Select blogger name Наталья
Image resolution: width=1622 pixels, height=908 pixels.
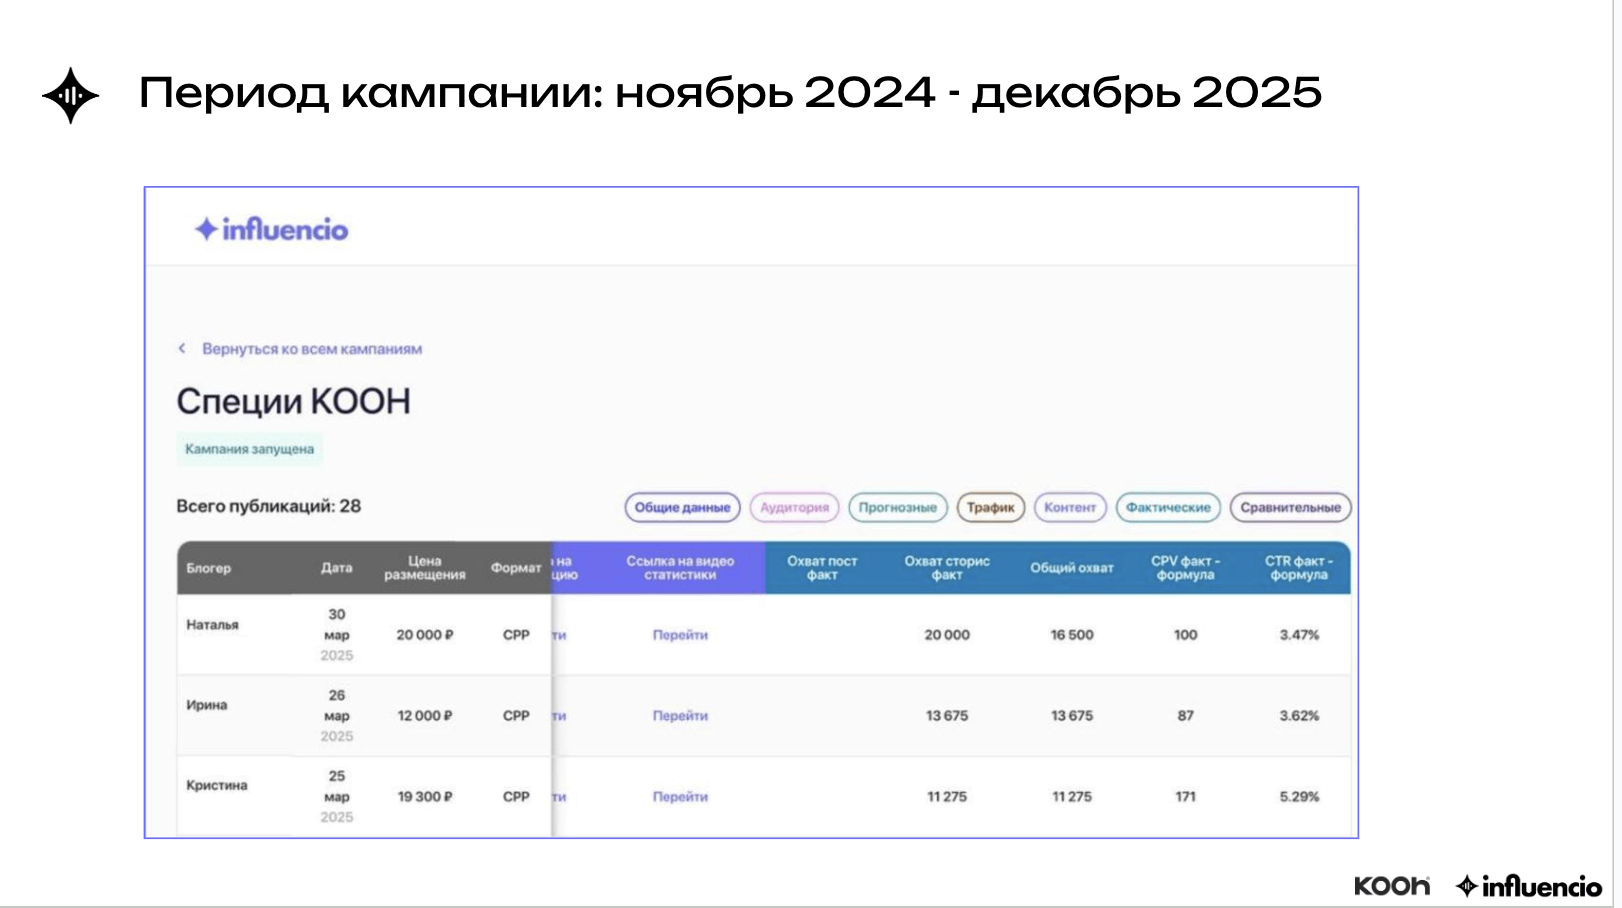(x=212, y=625)
